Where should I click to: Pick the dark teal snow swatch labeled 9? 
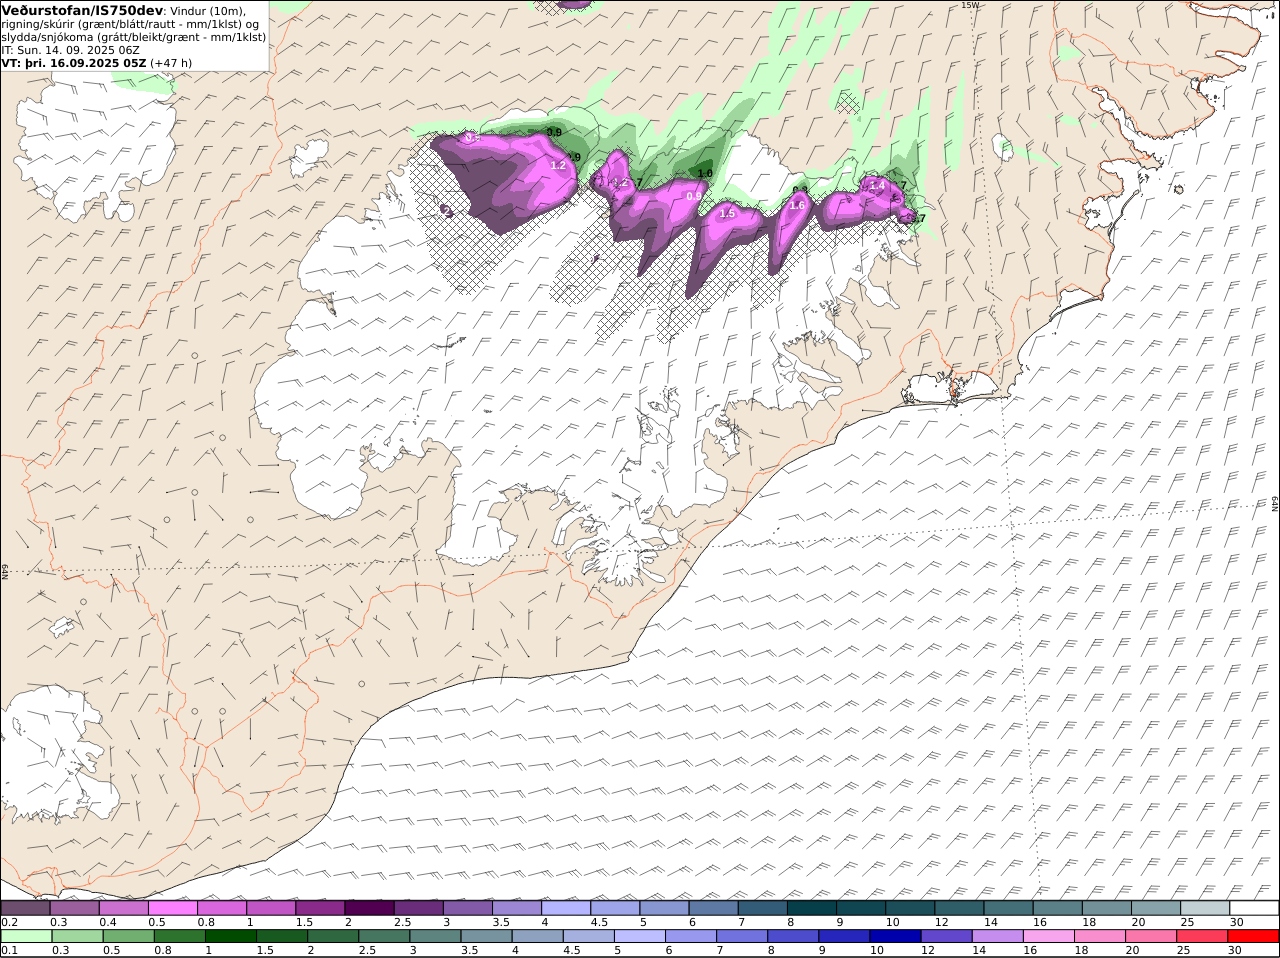[860, 908]
